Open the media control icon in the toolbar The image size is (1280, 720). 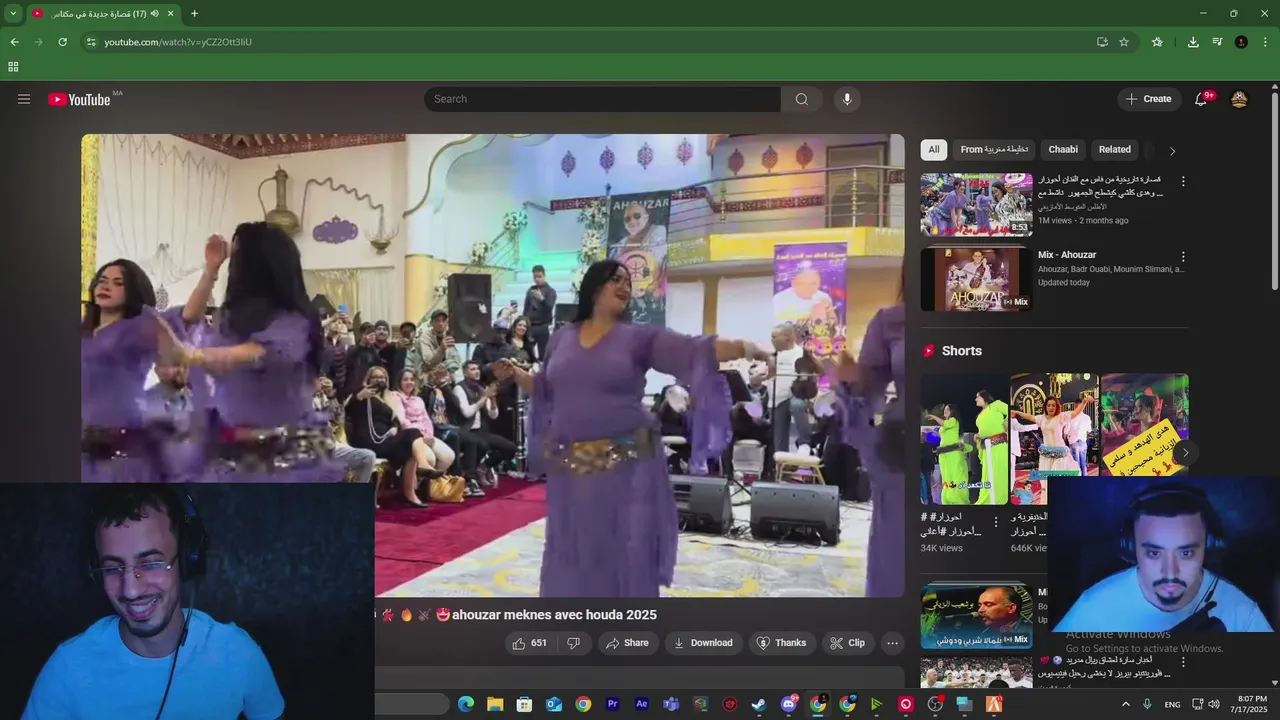coord(1217,42)
